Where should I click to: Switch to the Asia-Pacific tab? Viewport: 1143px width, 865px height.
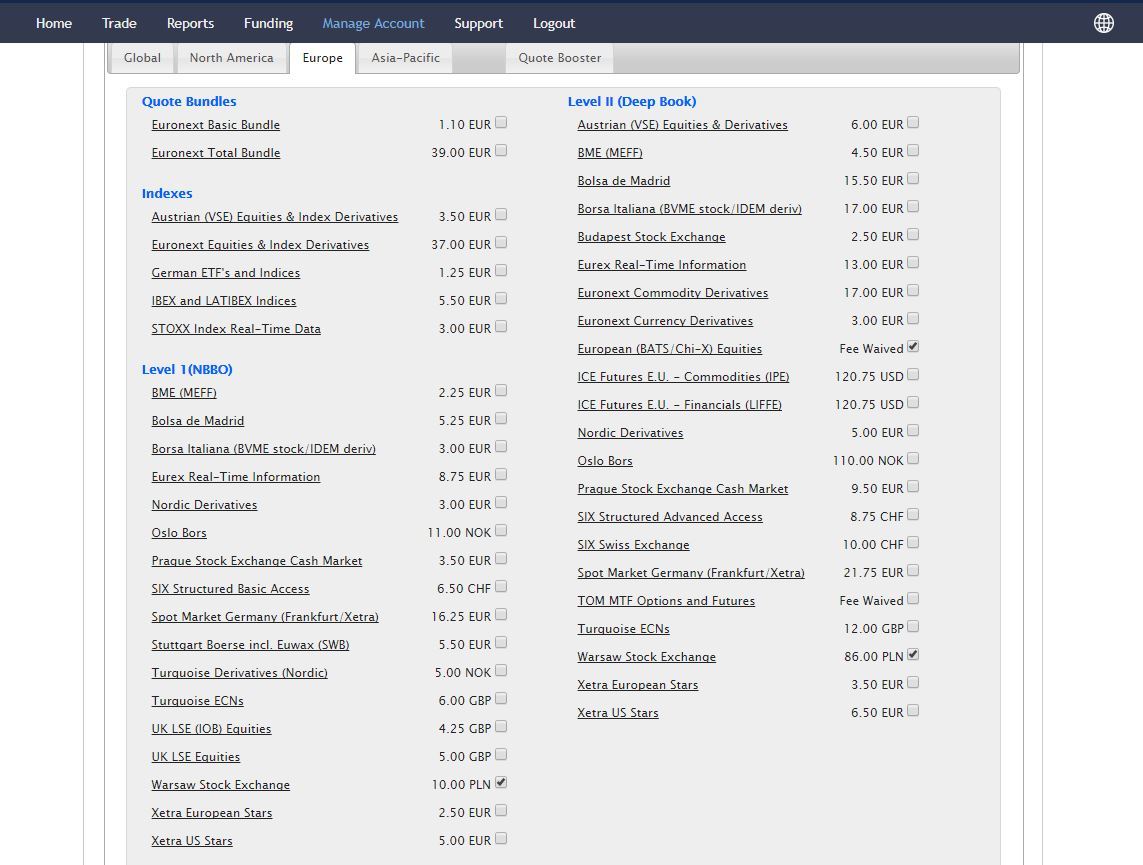[x=405, y=58]
